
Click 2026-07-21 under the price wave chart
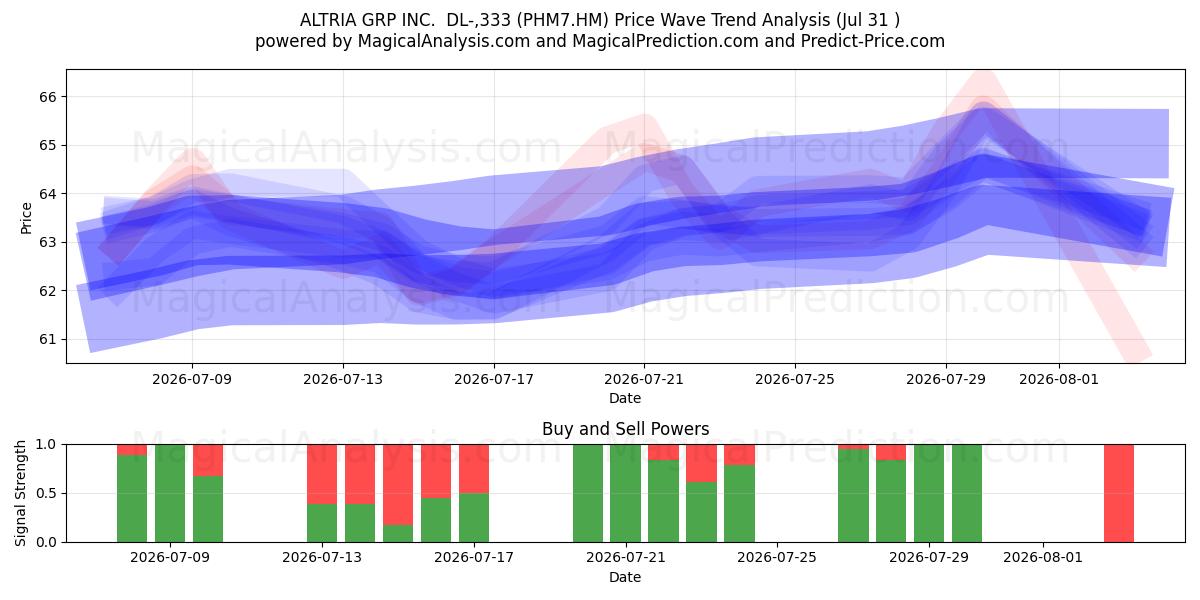click(644, 379)
